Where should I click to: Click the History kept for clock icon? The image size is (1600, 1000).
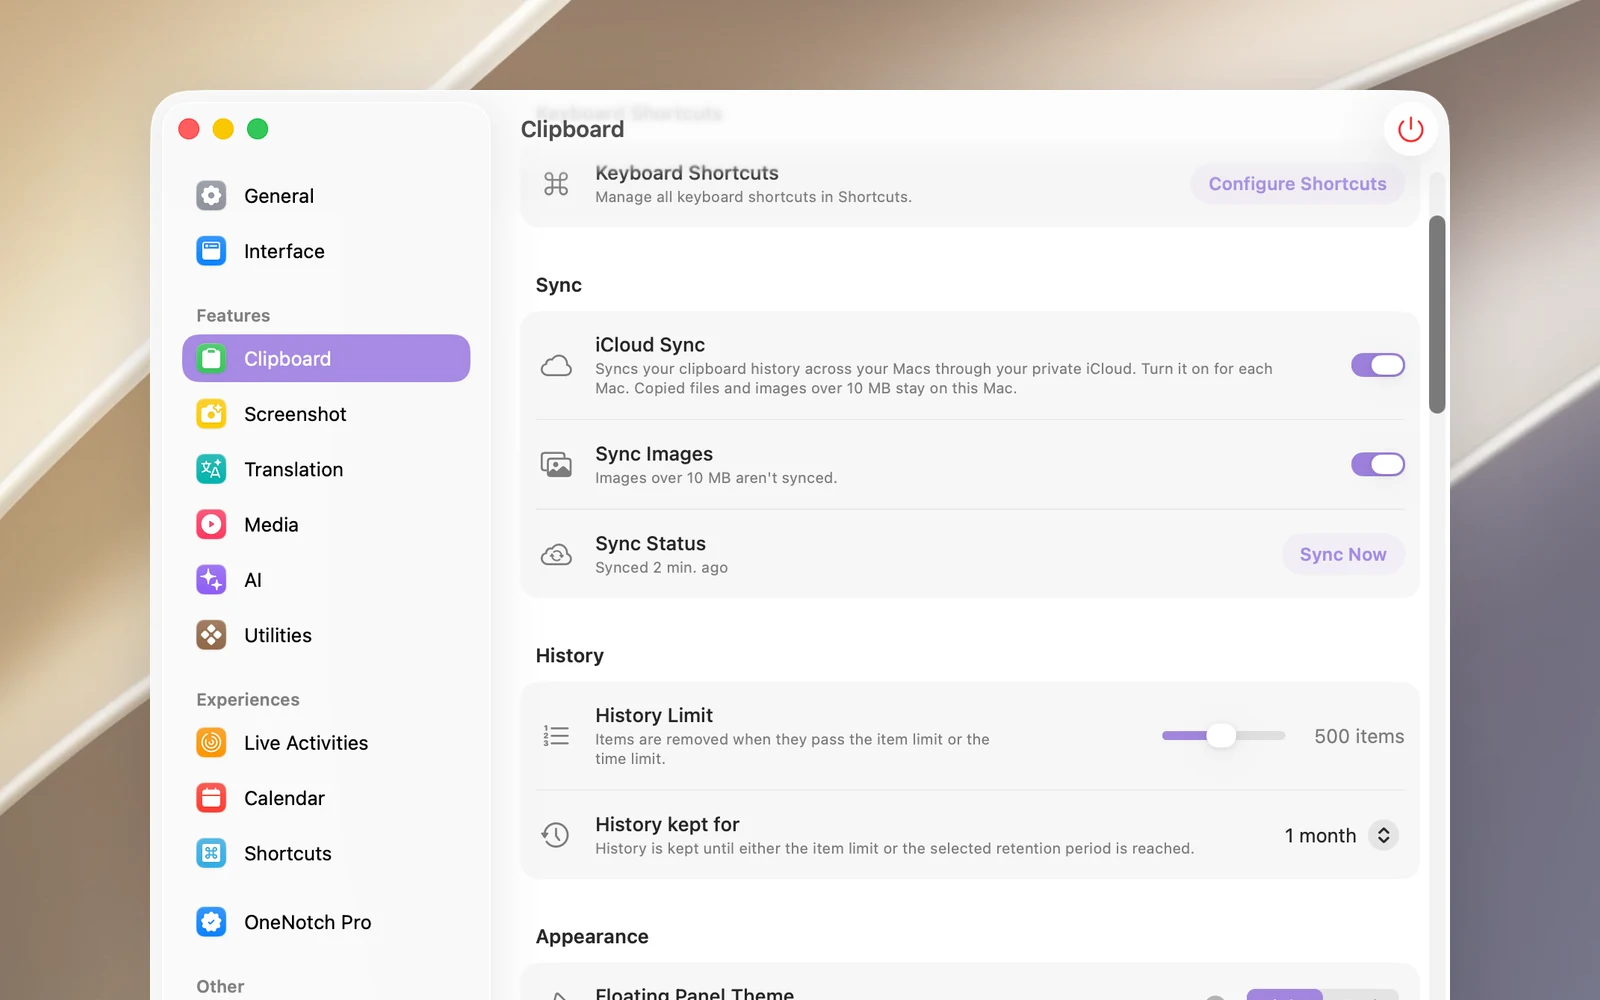pos(555,835)
